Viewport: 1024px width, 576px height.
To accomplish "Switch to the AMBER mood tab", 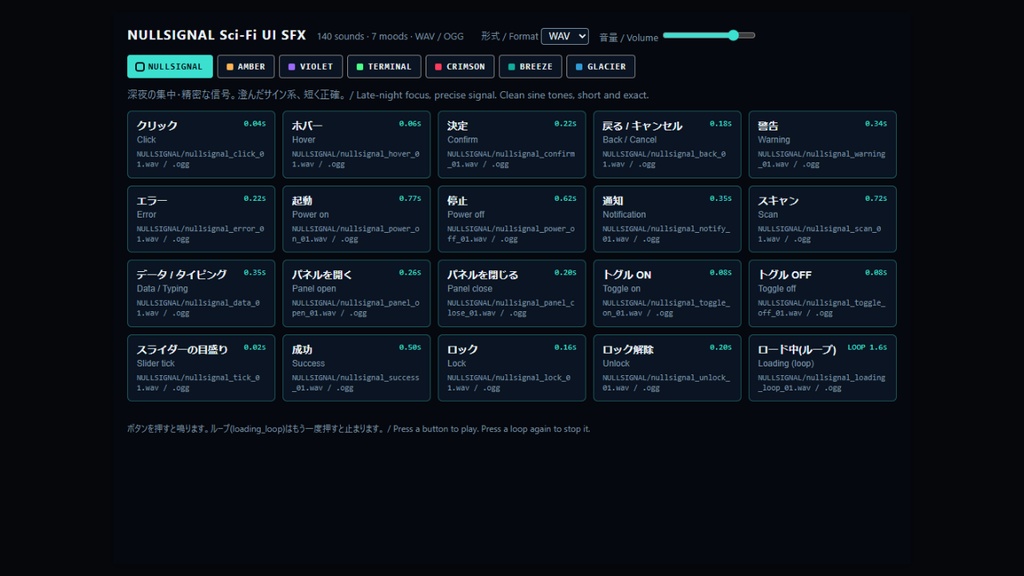I will (246, 67).
